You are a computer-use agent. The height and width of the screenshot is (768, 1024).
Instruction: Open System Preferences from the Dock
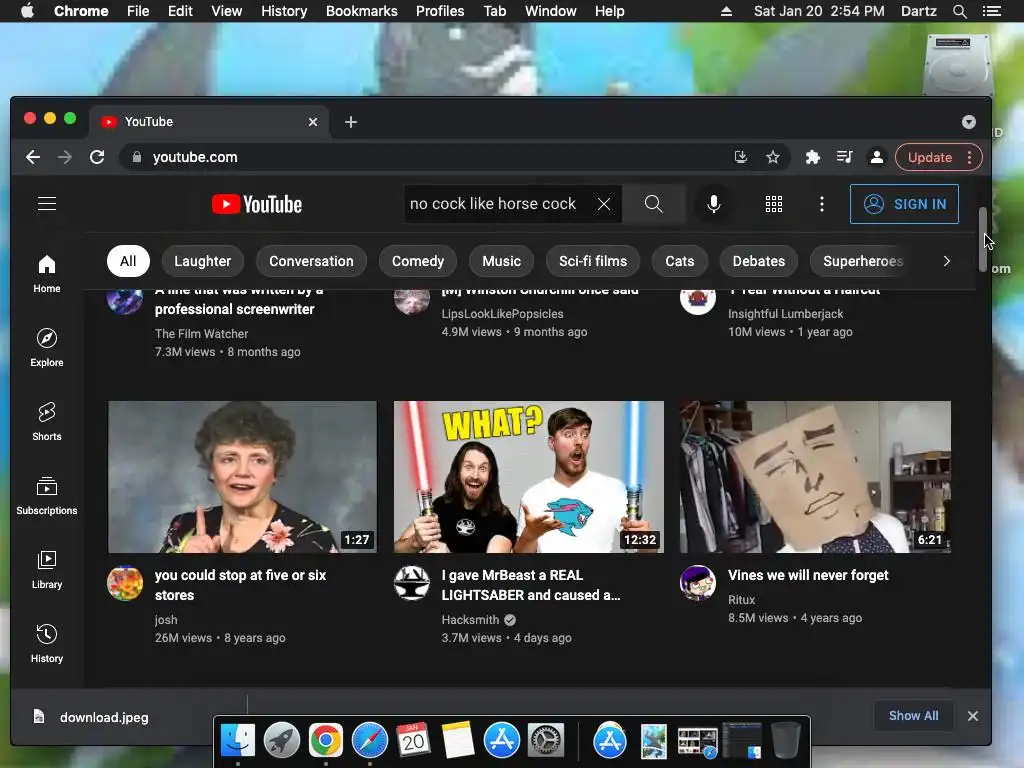tap(546, 741)
